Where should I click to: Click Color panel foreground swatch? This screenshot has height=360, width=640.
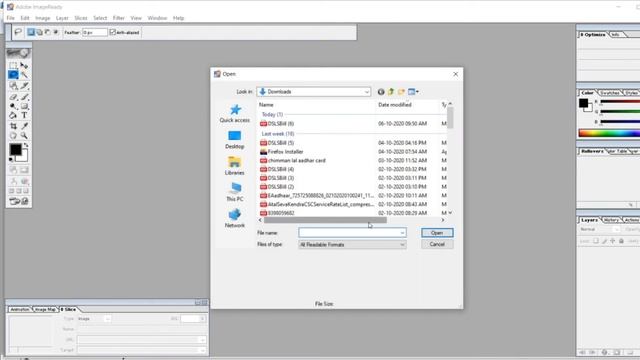583,103
